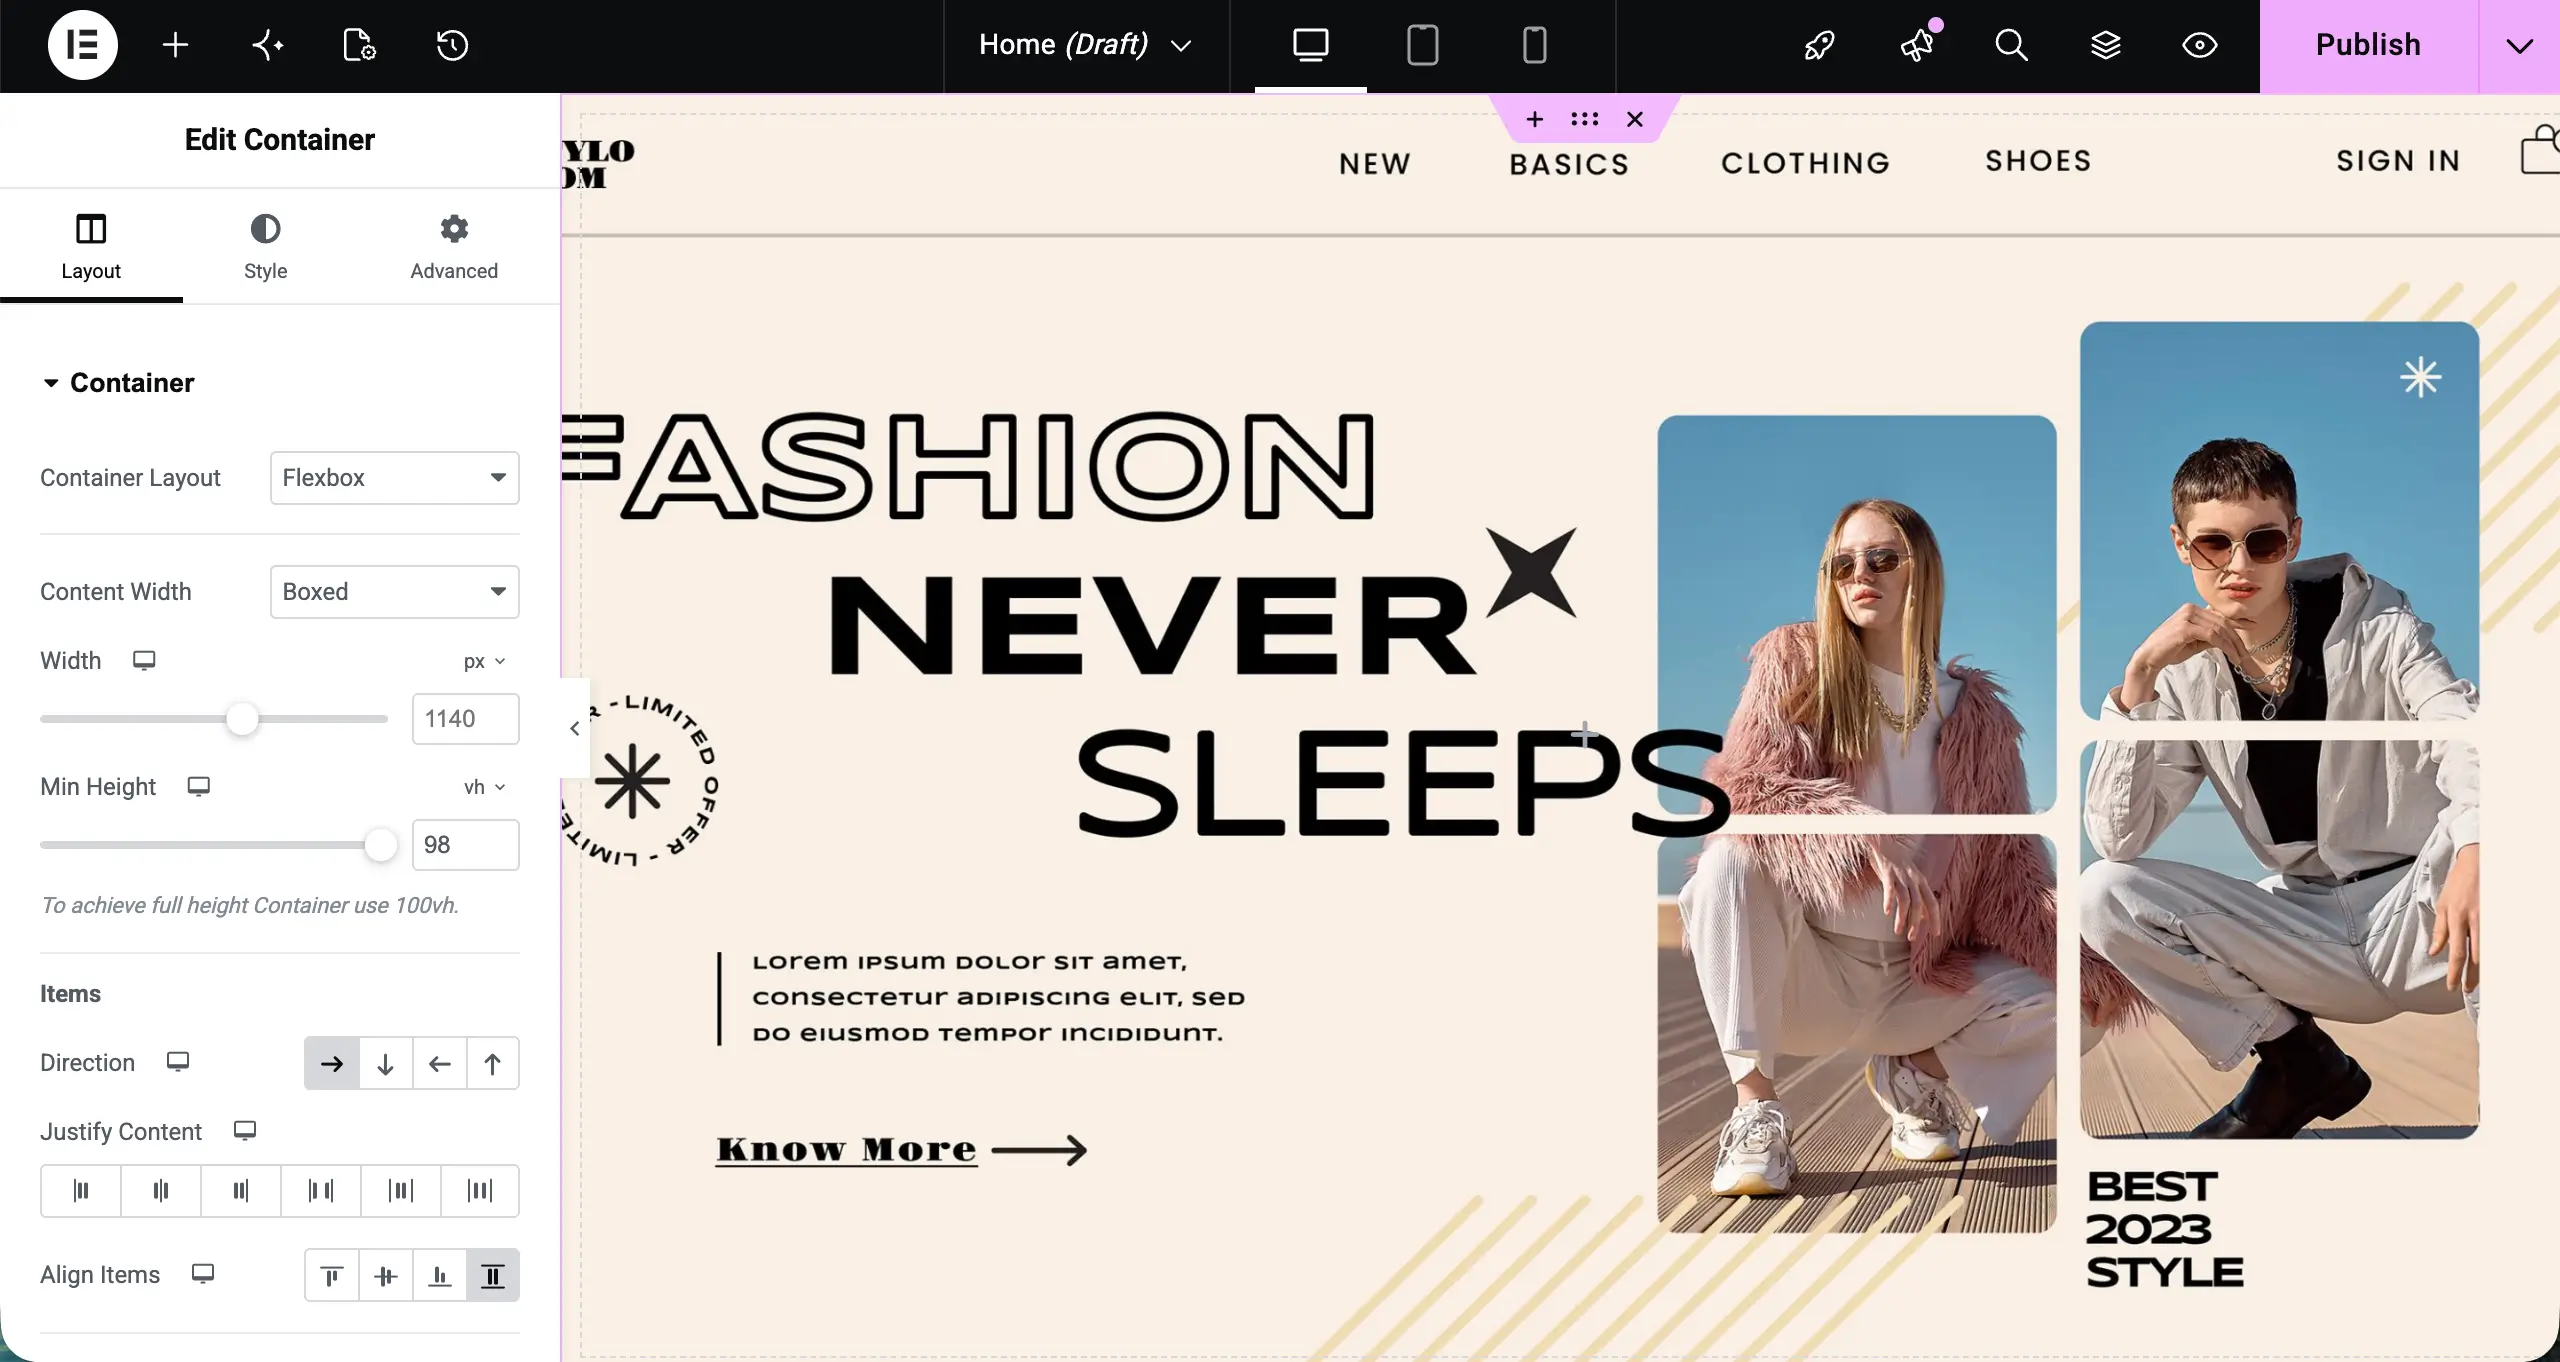Open the Elementor logo menu
Image resolution: width=2560 pixels, height=1362 pixels.
point(82,45)
